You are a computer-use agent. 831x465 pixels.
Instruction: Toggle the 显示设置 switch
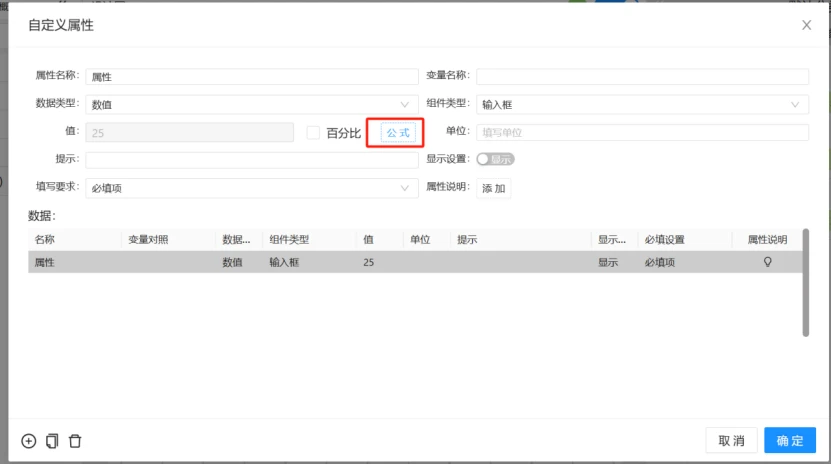495,159
